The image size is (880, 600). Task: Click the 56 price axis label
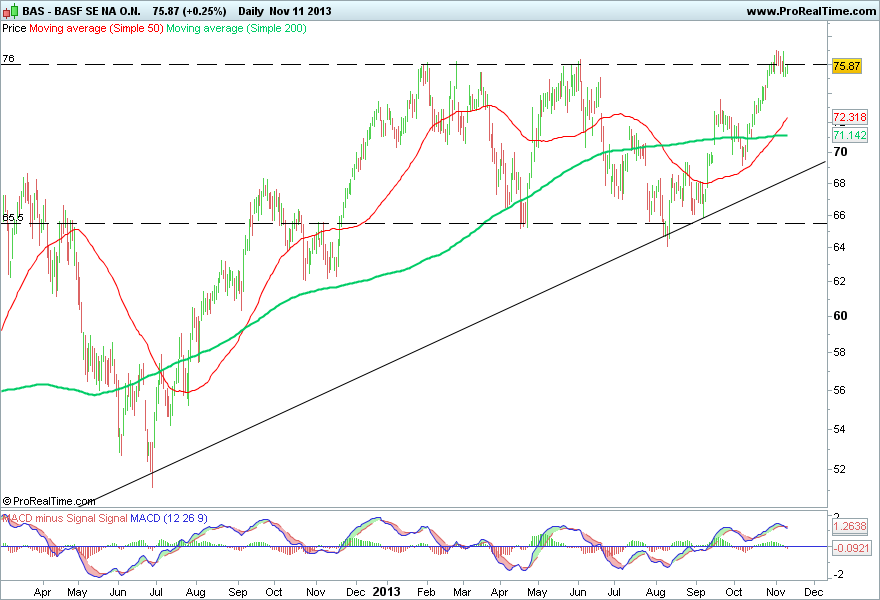(x=840, y=390)
